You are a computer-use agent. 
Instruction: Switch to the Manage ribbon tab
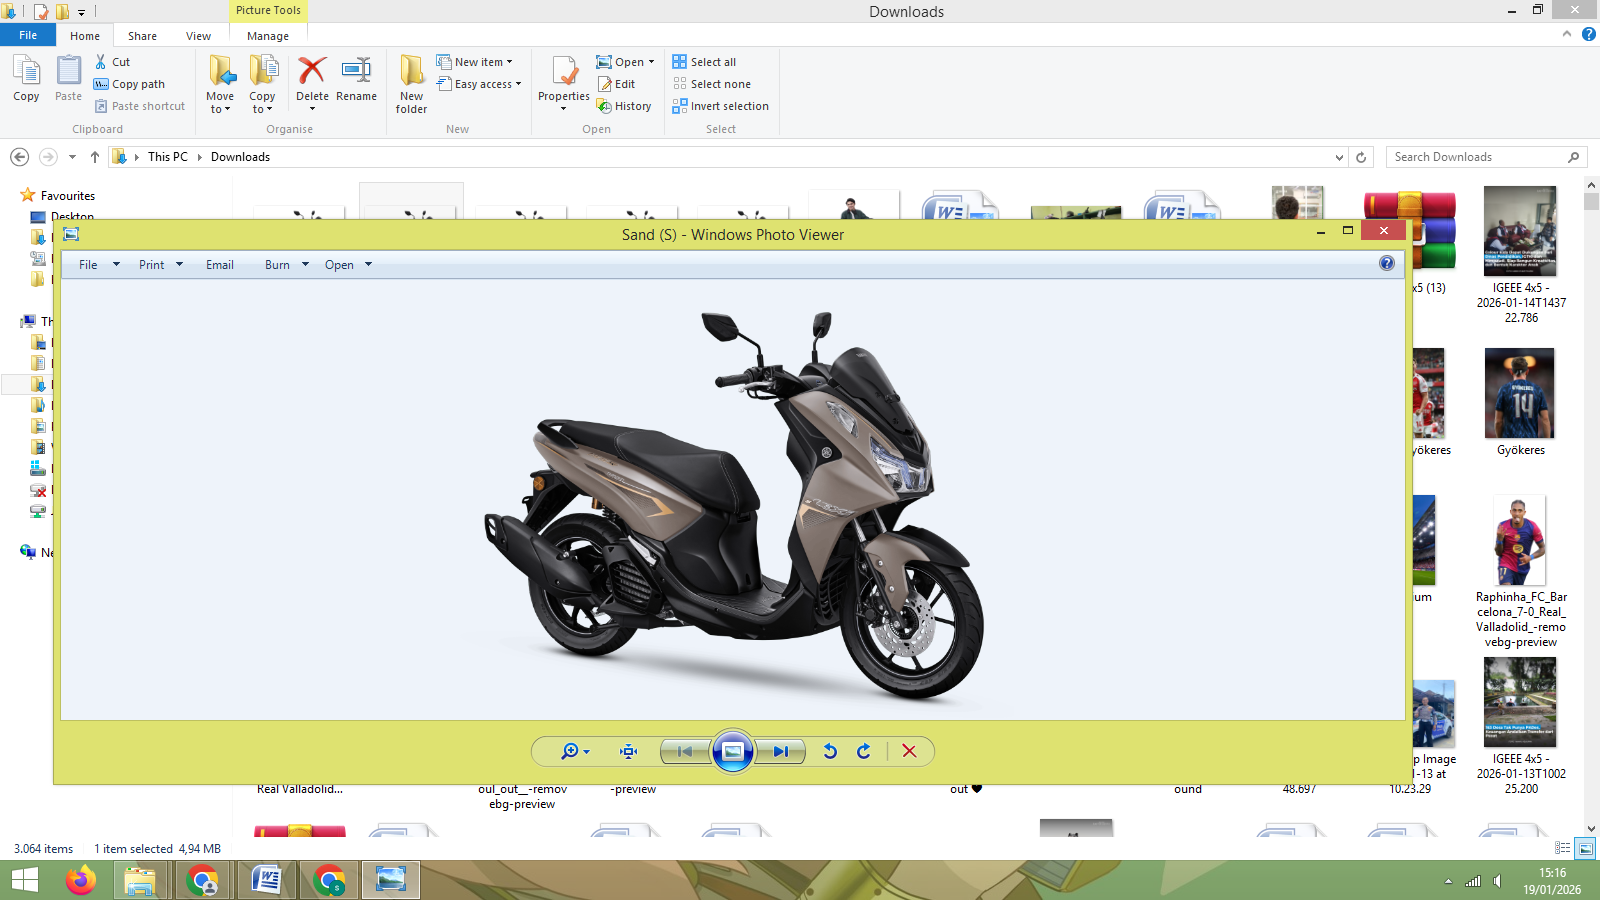(x=268, y=36)
